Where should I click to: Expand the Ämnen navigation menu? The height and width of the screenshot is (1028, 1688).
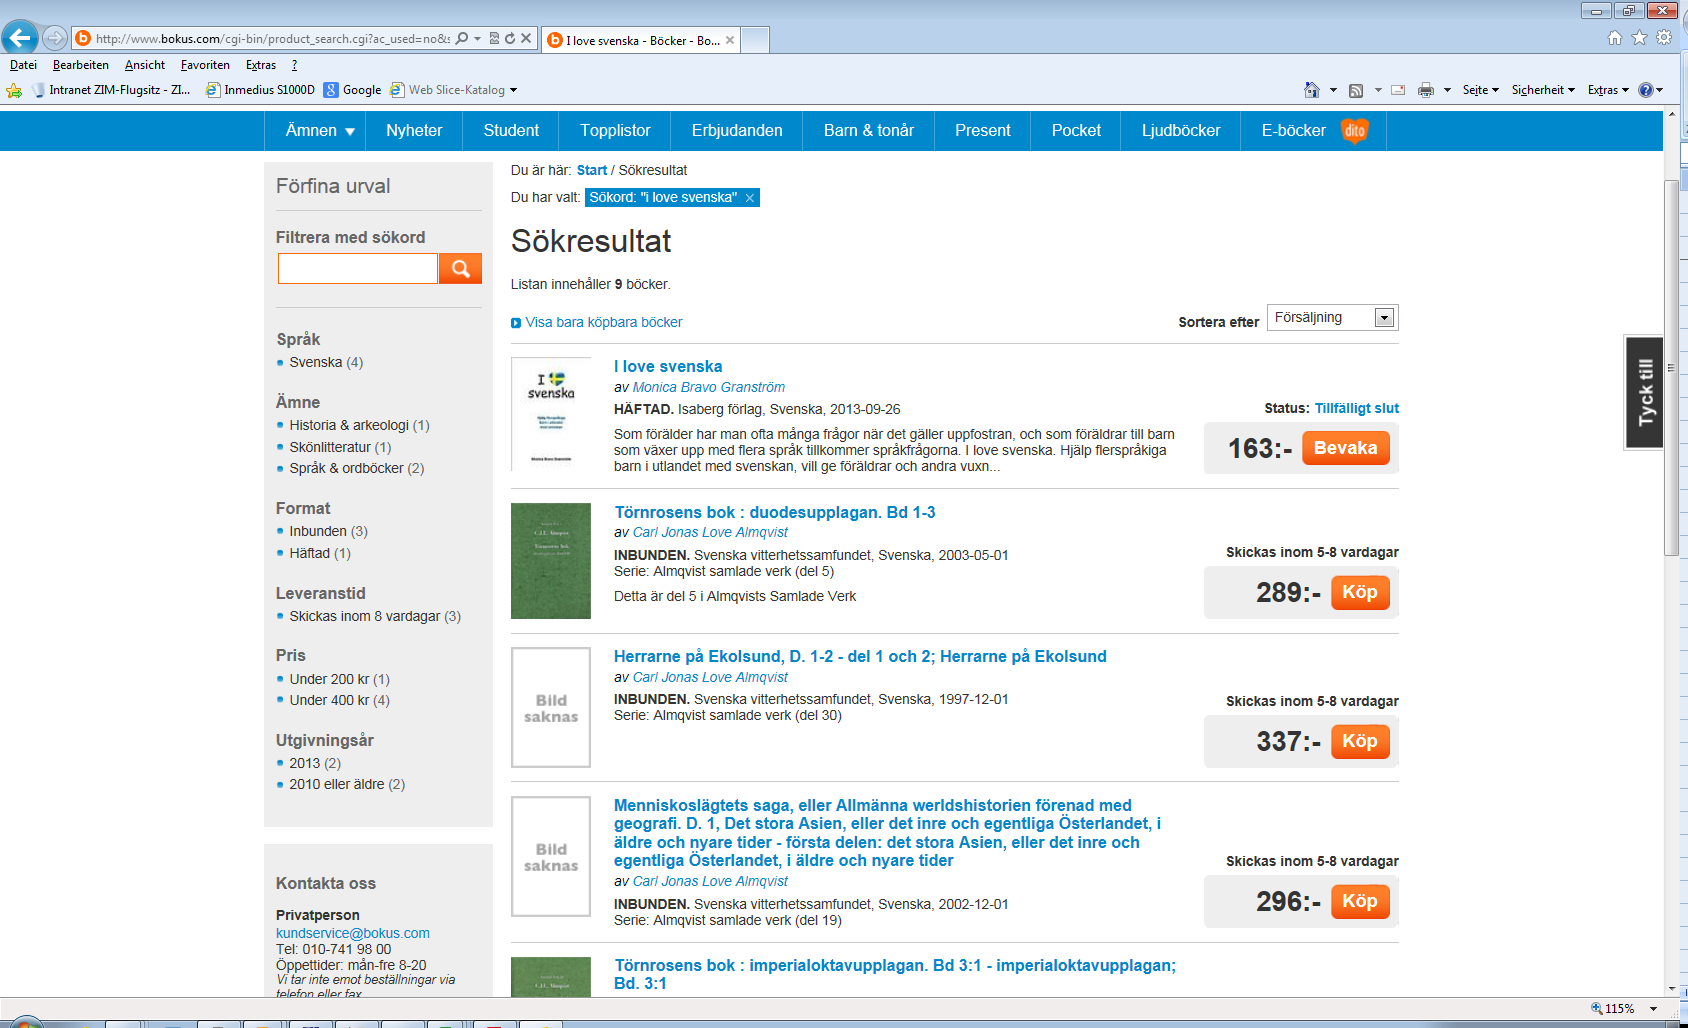pos(320,130)
